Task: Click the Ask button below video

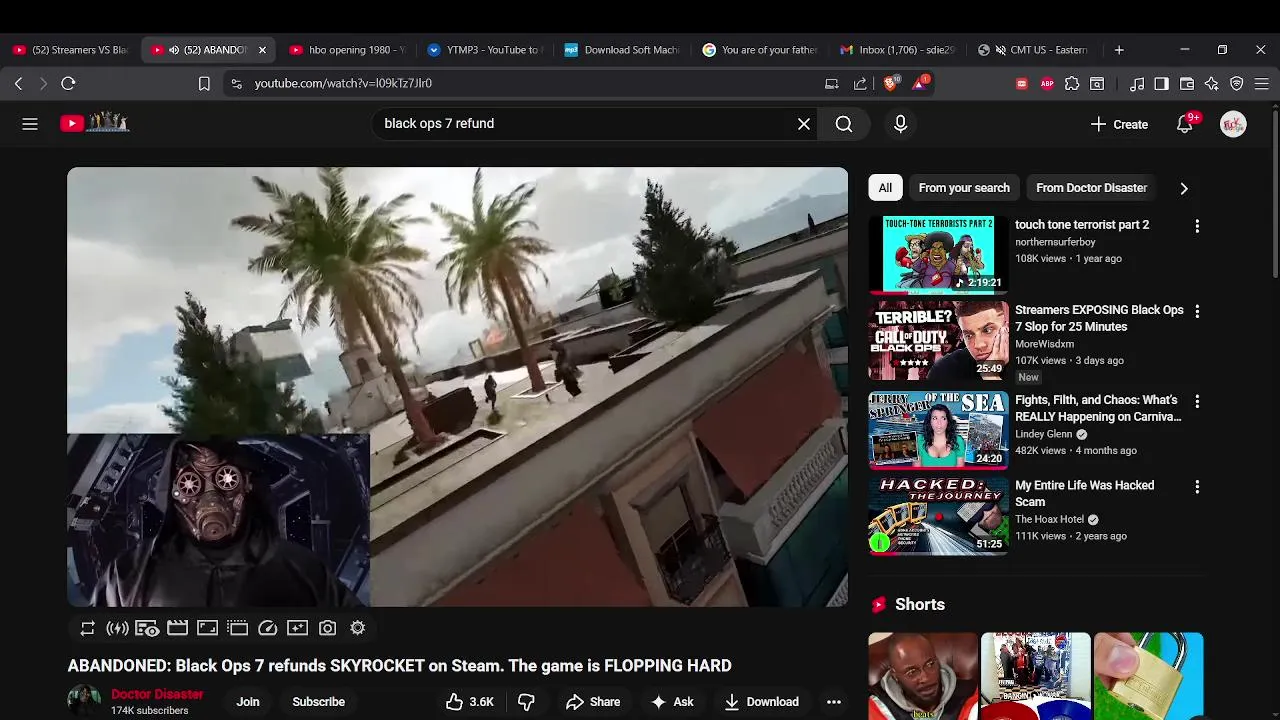Action: tap(672, 702)
